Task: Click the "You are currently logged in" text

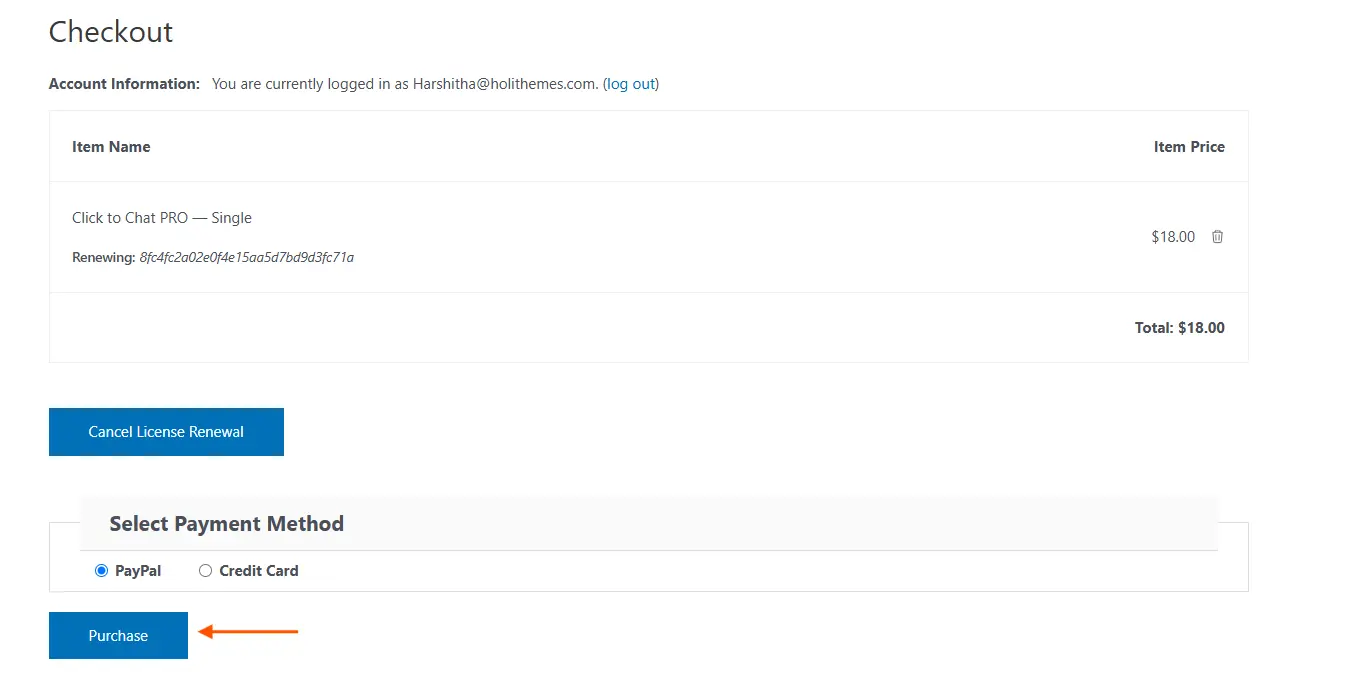Action: [x=310, y=84]
